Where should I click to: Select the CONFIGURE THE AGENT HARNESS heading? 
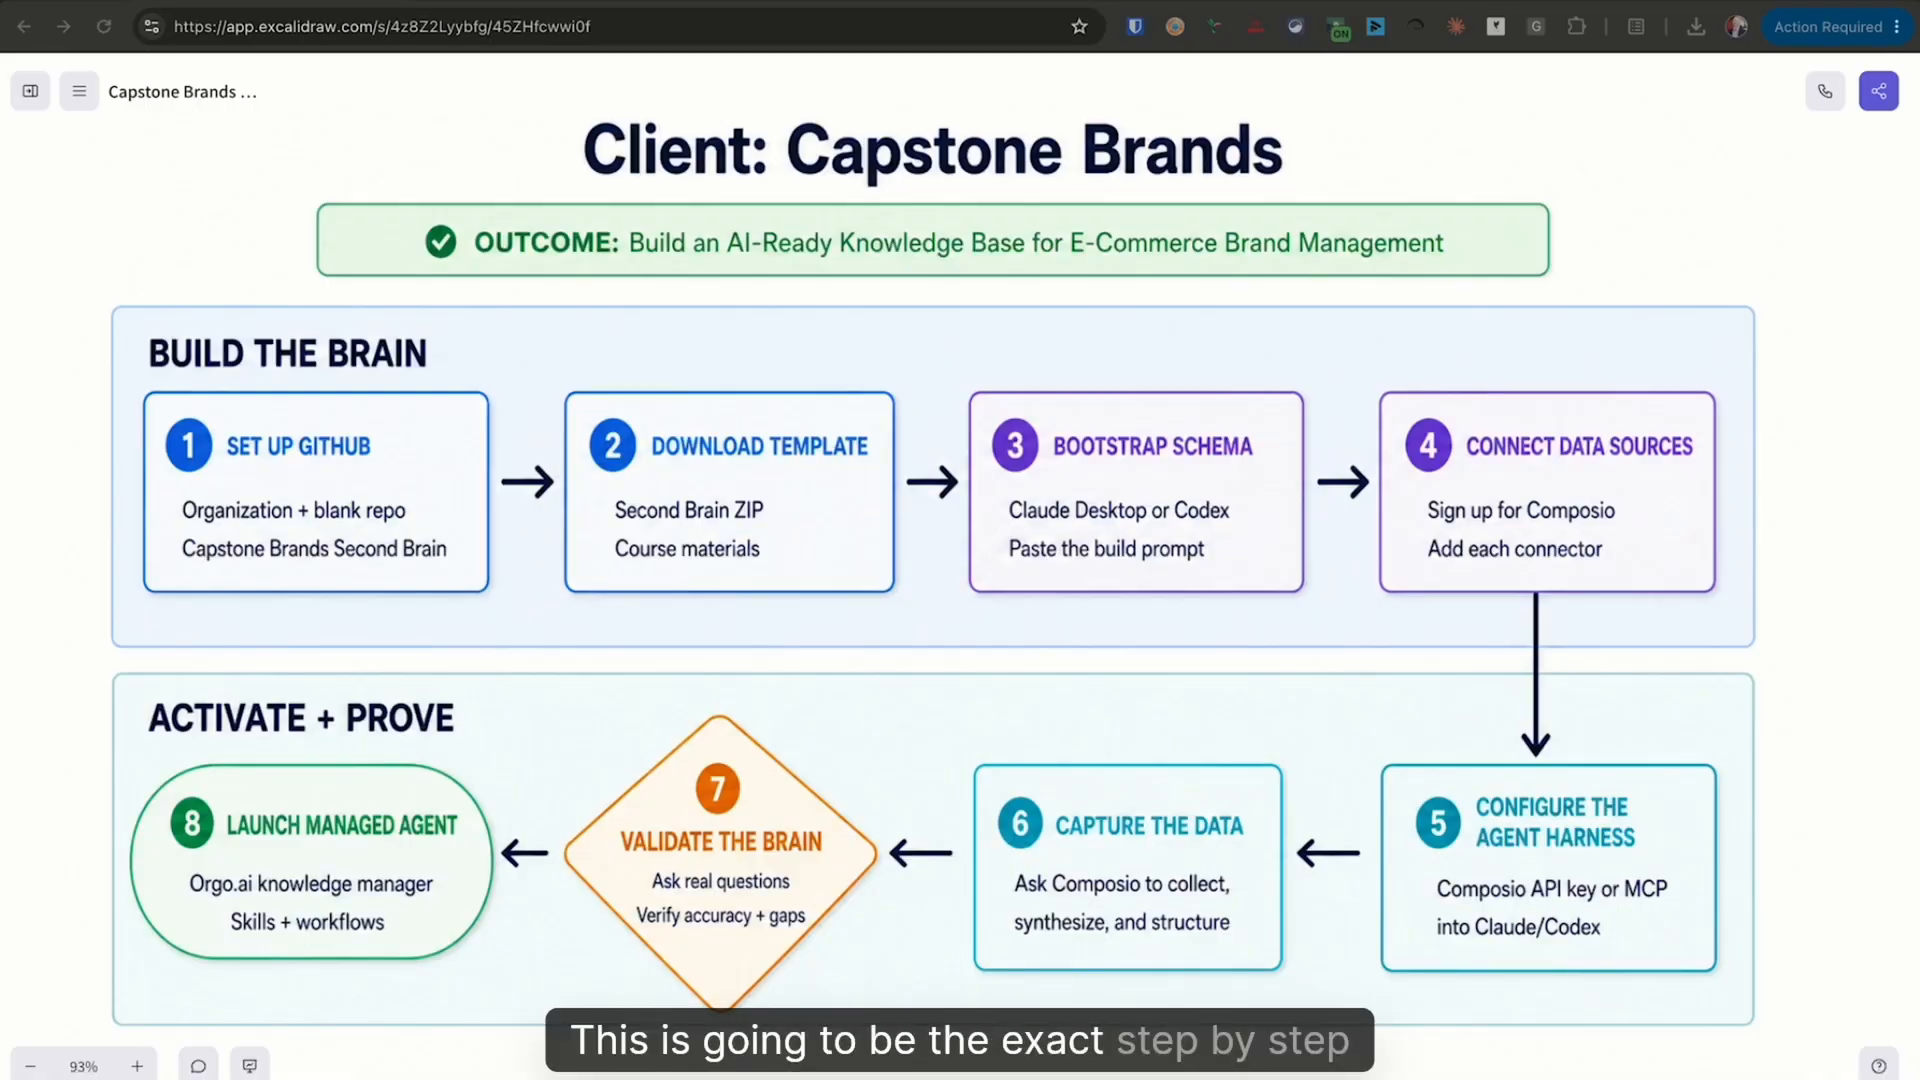[1555, 822]
